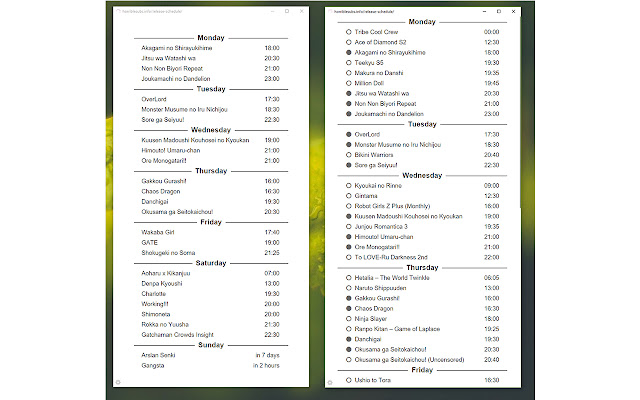Select Charlotte in left window
Screen dimensions: 640x400
pos(153,293)
